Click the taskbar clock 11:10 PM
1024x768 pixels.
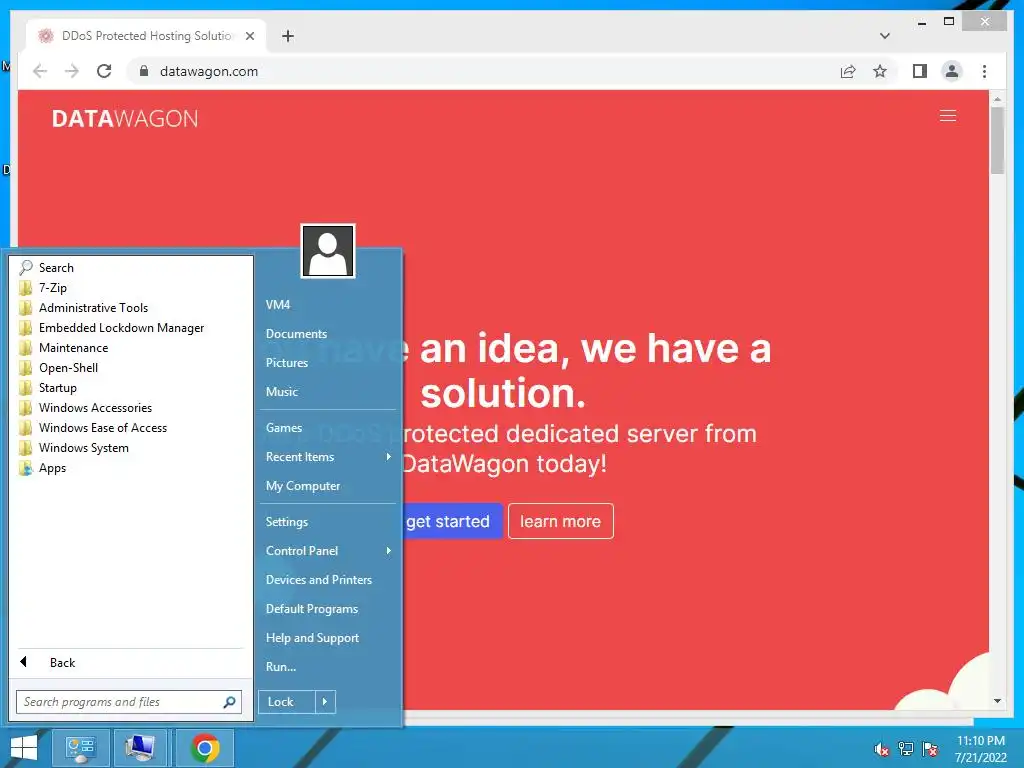[x=980, y=741]
